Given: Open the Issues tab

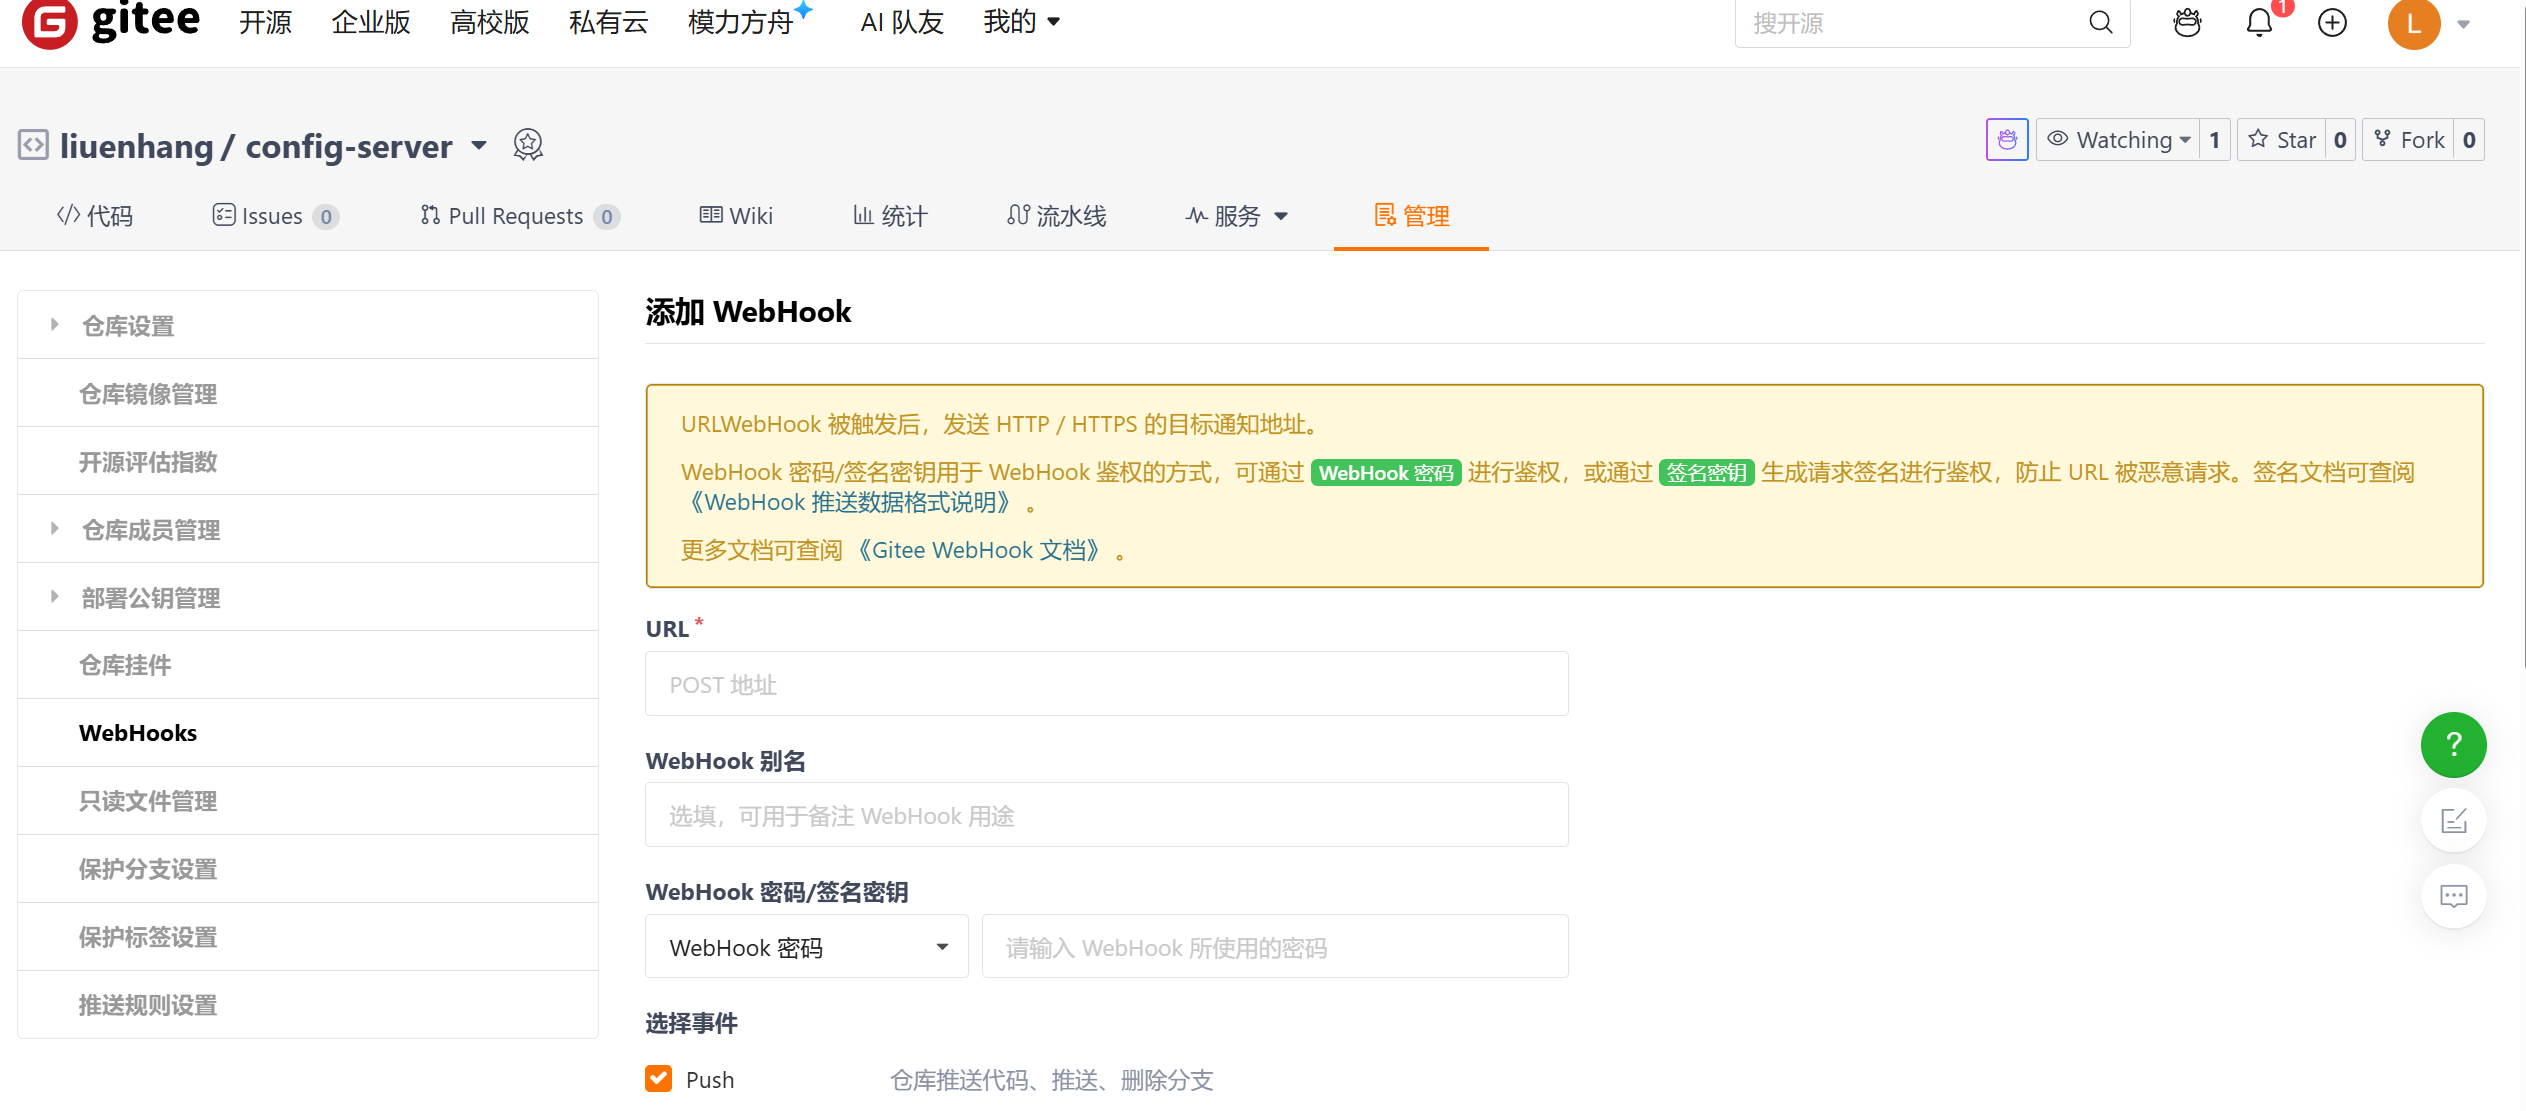Looking at the screenshot, I should [x=275, y=216].
